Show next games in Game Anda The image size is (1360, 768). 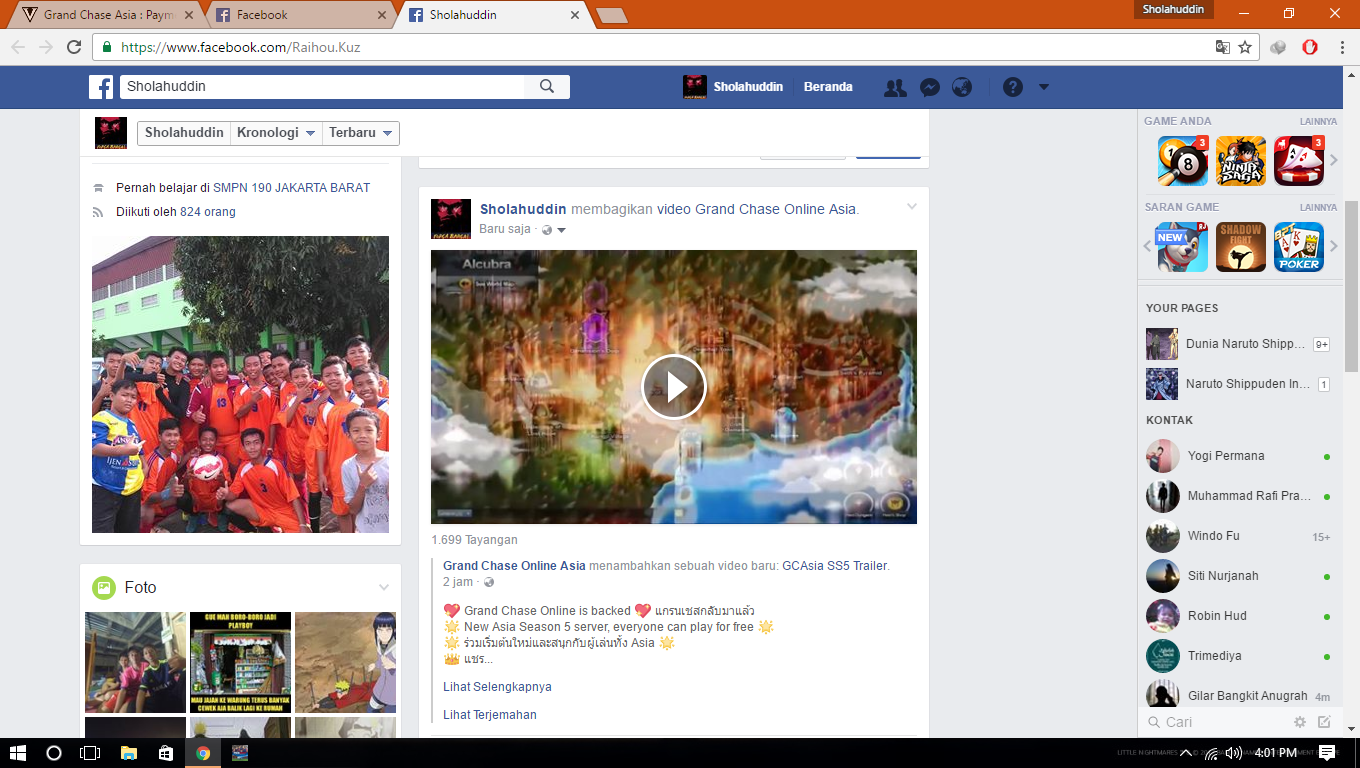click(x=1334, y=160)
